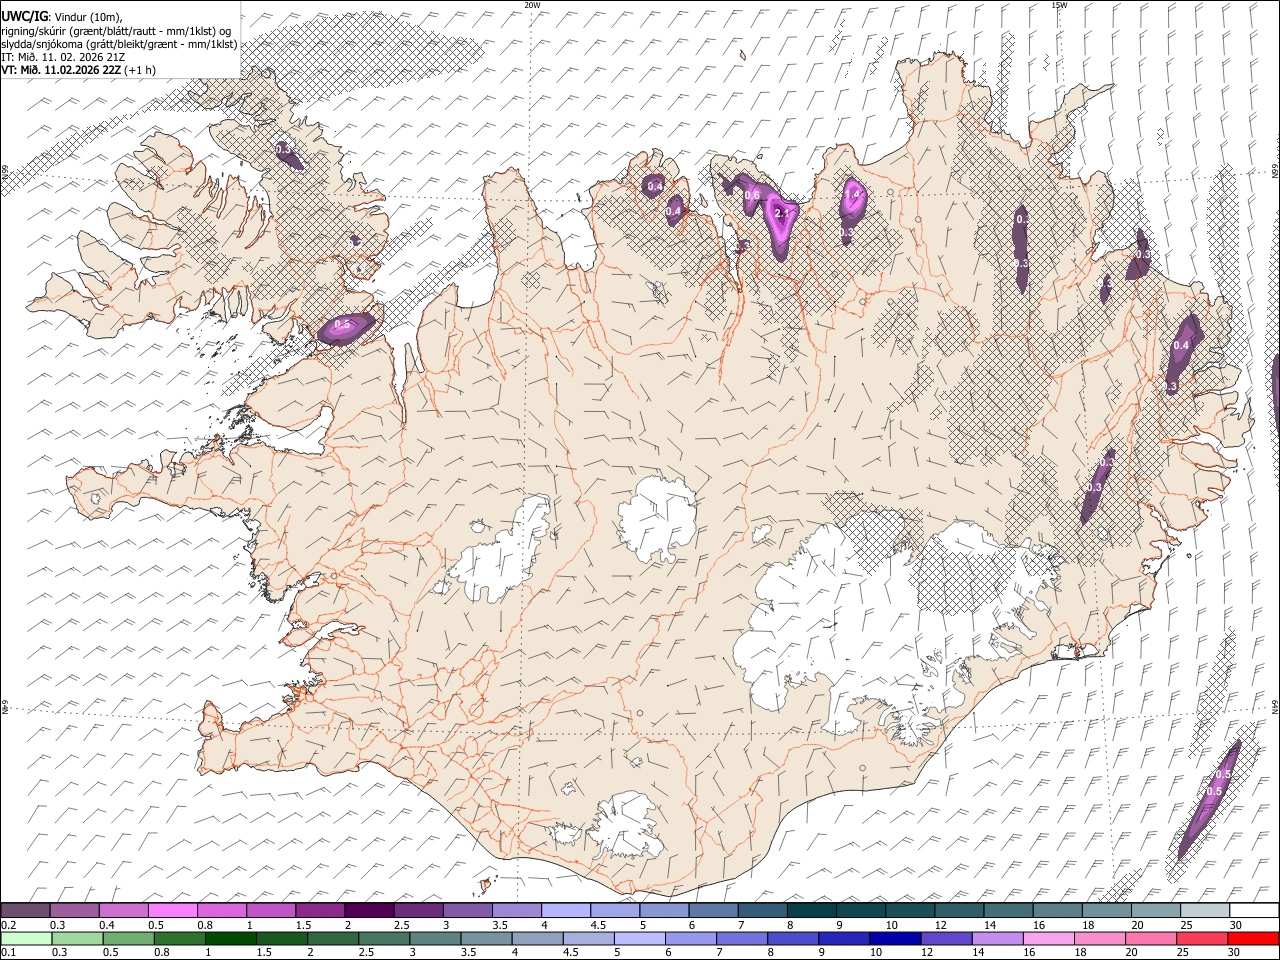Select lower legend swatch between 3 and 3.5
The image size is (1280, 960).
(x=435, y=938)
